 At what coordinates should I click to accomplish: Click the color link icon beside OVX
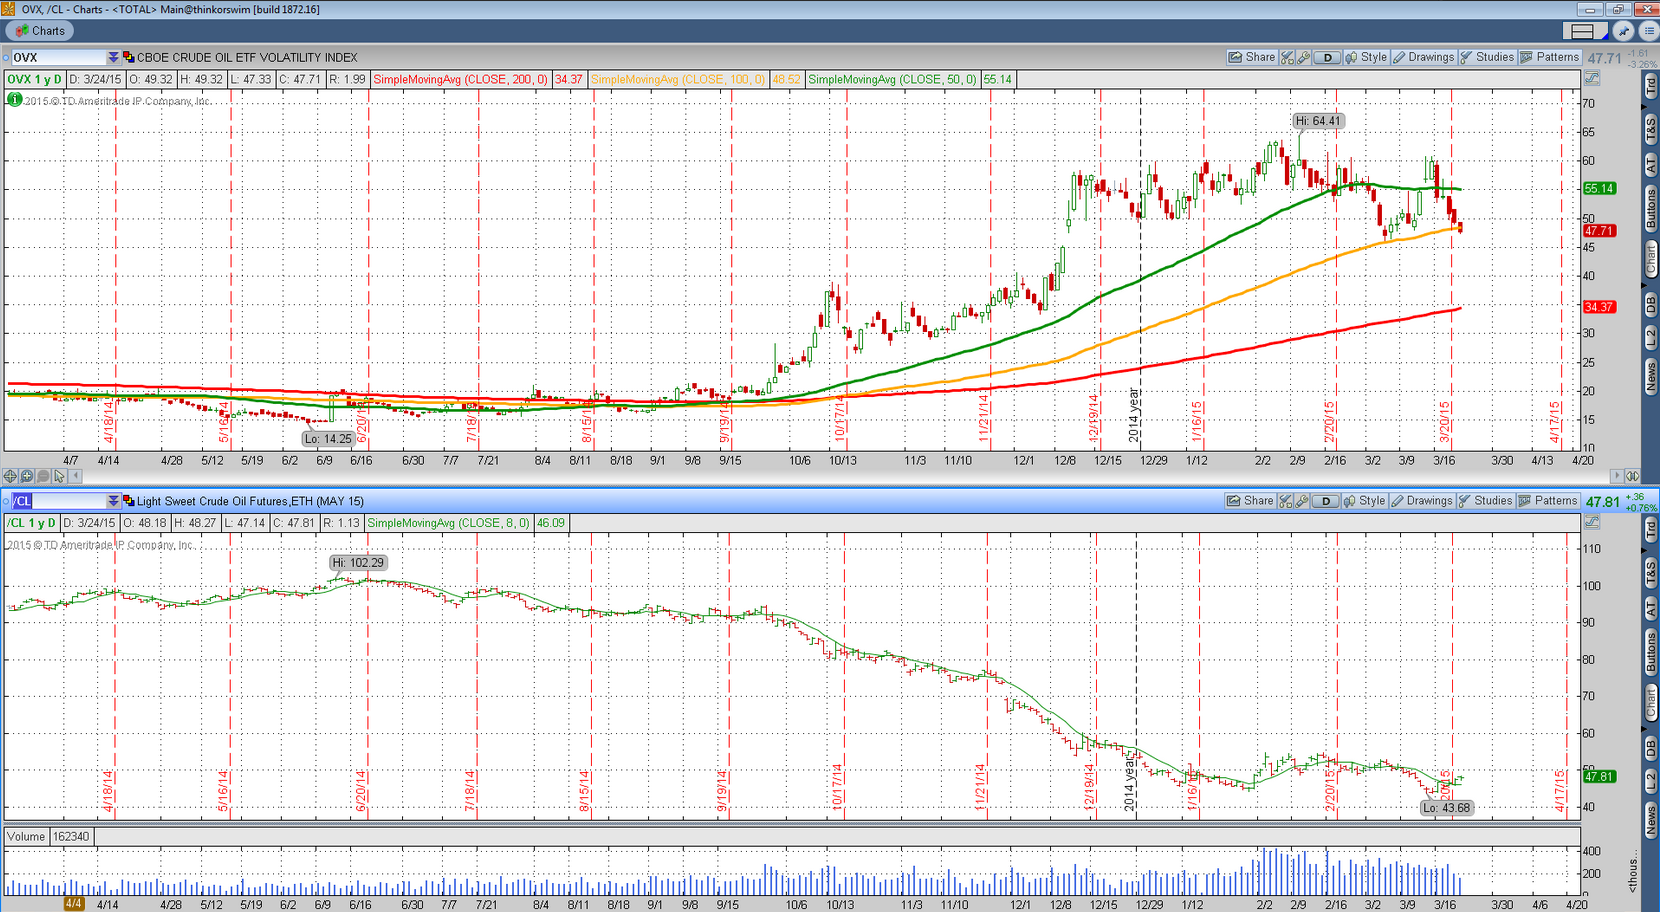(128, 57)
